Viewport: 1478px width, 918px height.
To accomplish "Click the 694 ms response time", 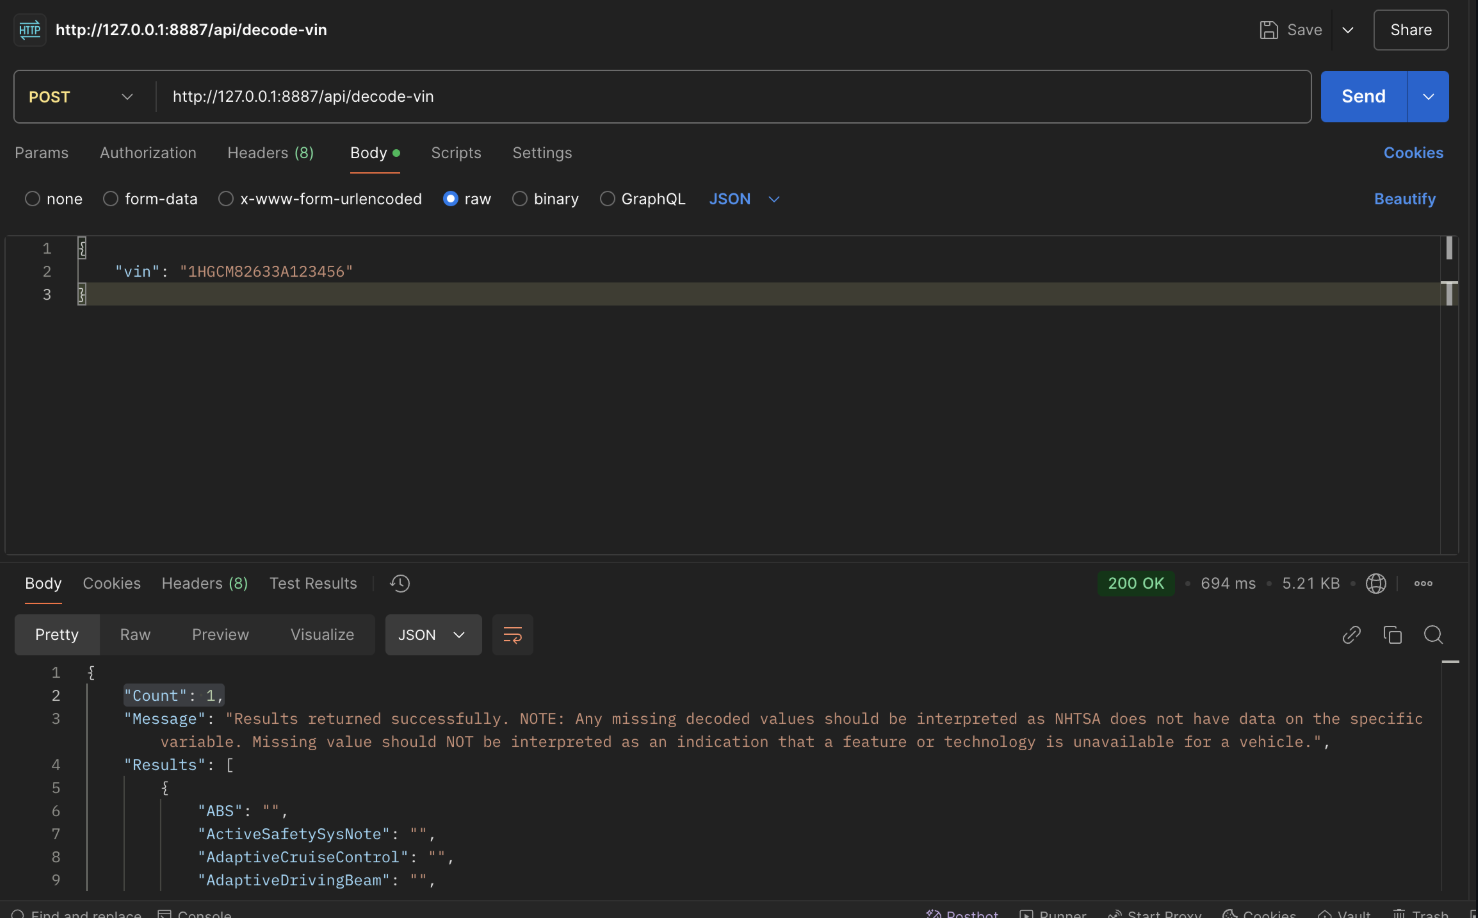I will [1228, 584].
